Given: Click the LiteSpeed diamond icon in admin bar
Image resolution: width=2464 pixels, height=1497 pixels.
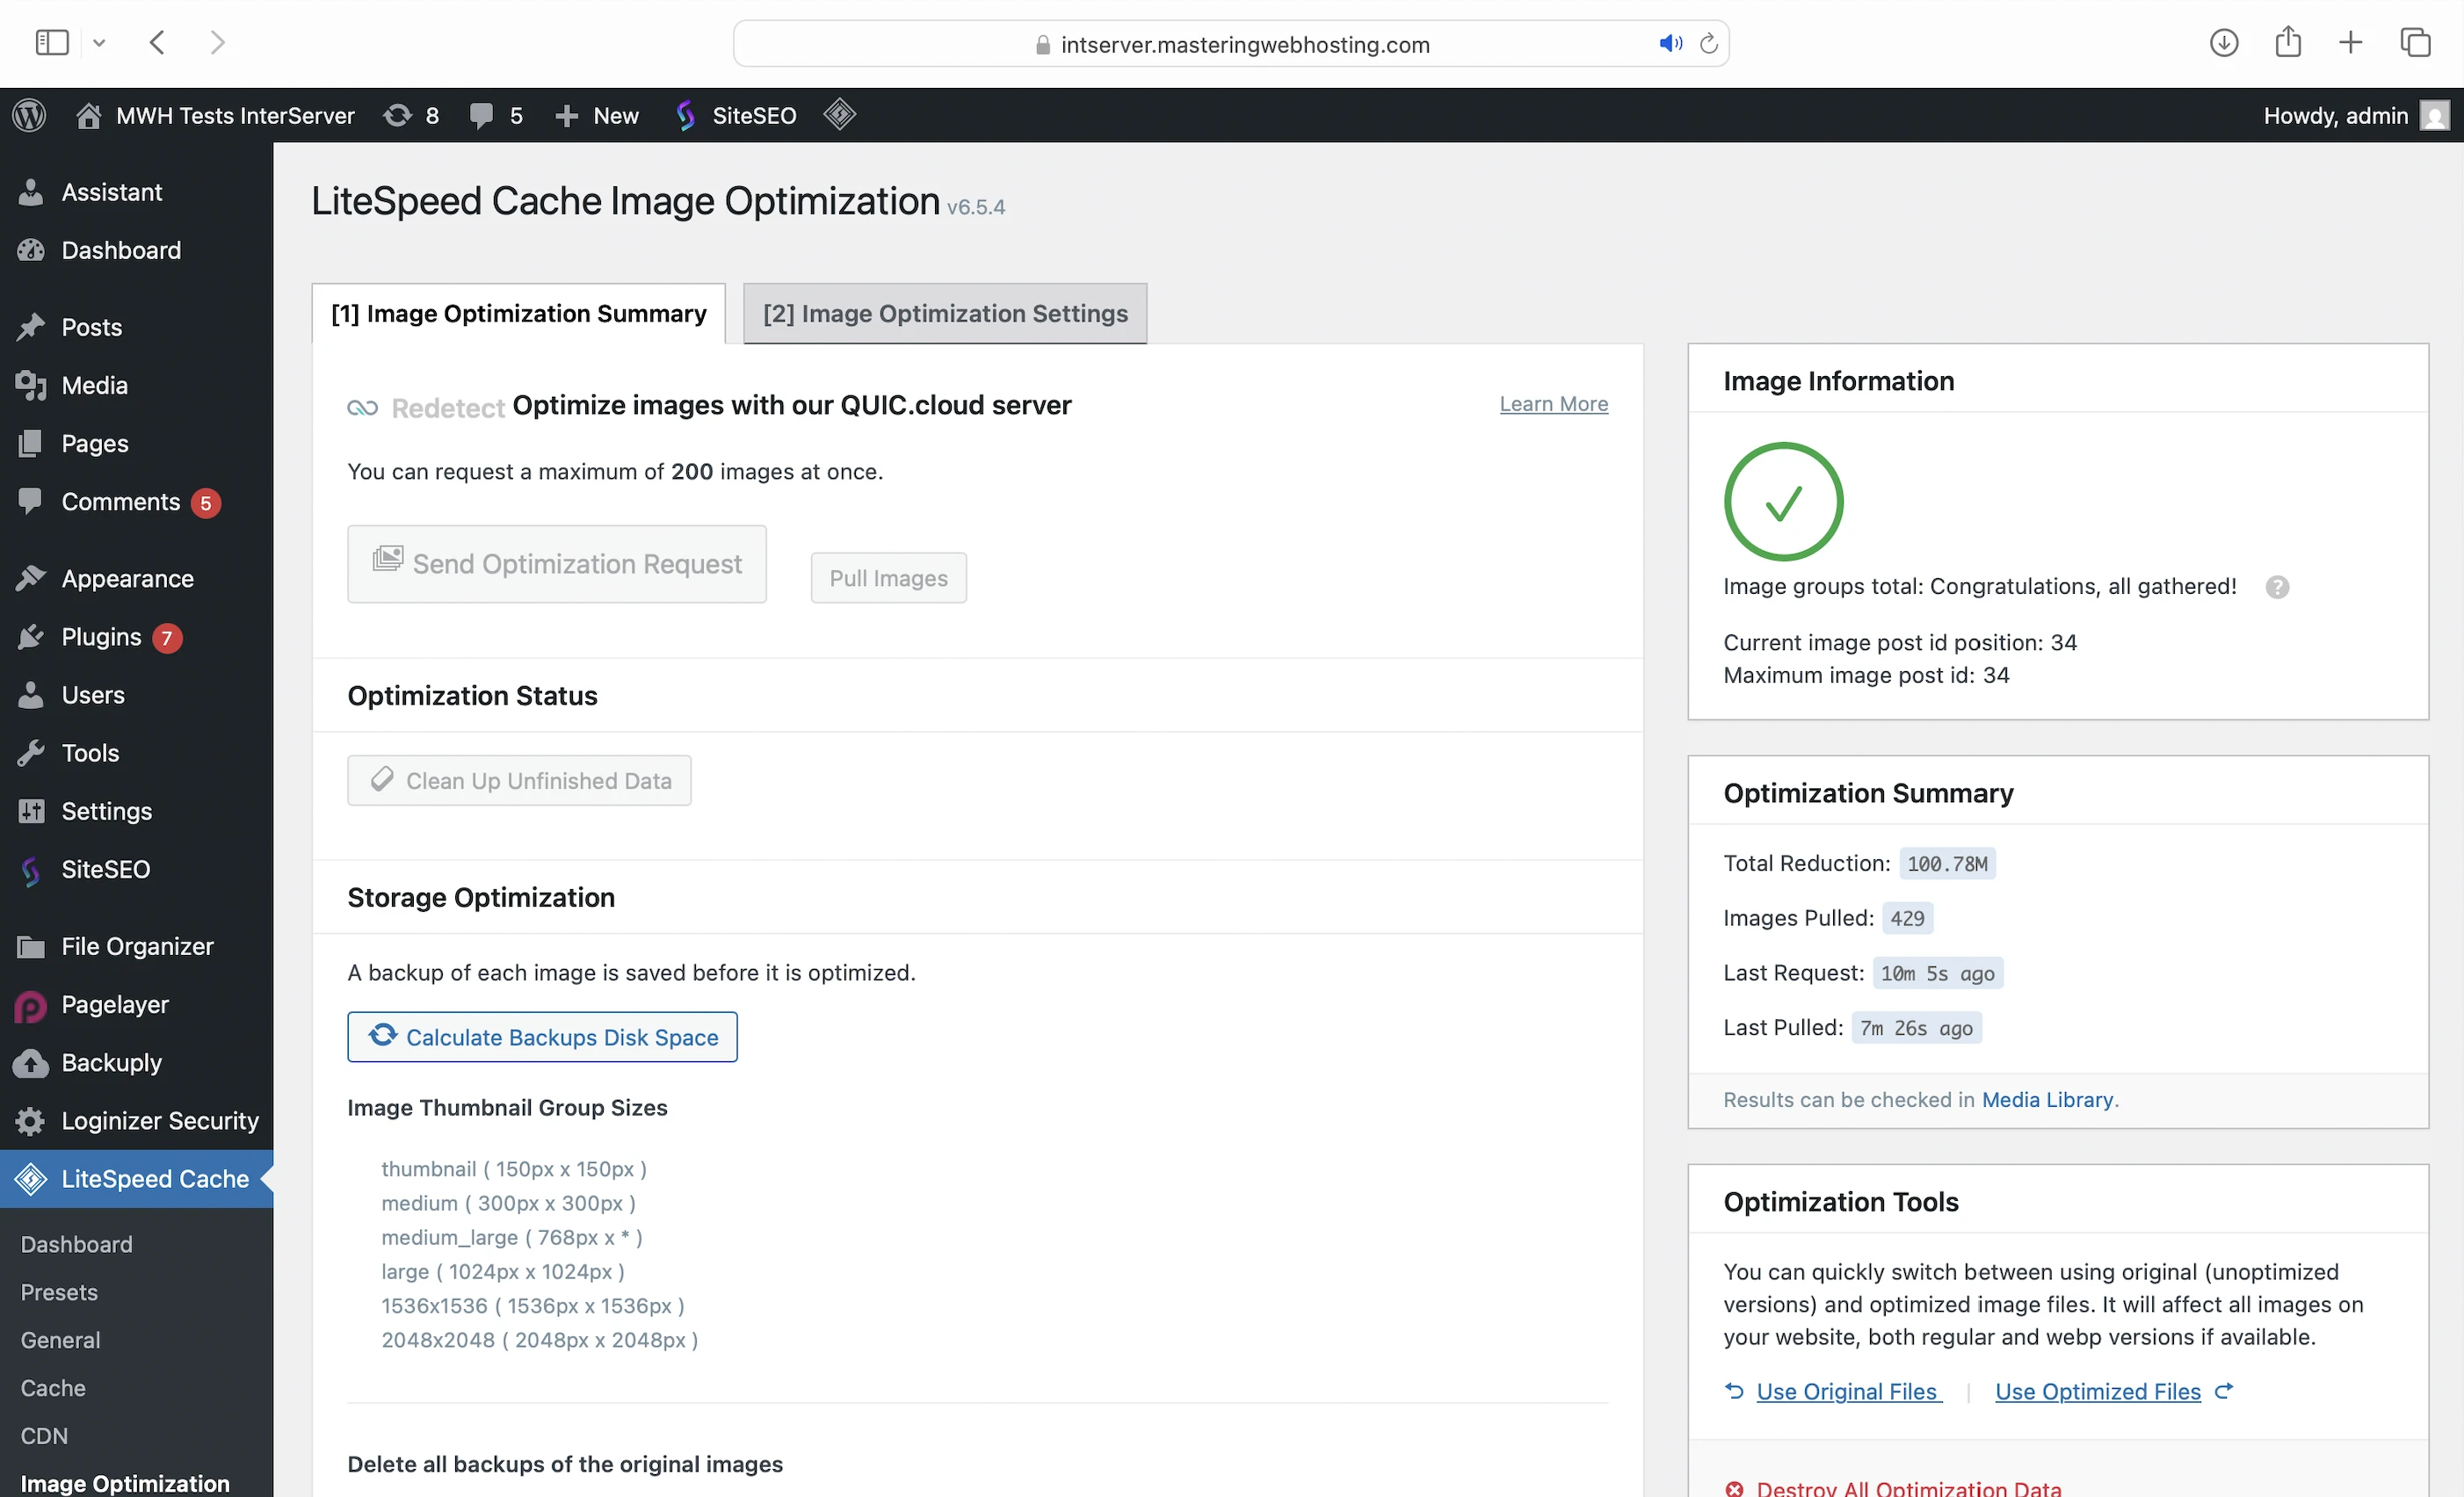Looking at the screenshot, I should (x=839, y=114).
